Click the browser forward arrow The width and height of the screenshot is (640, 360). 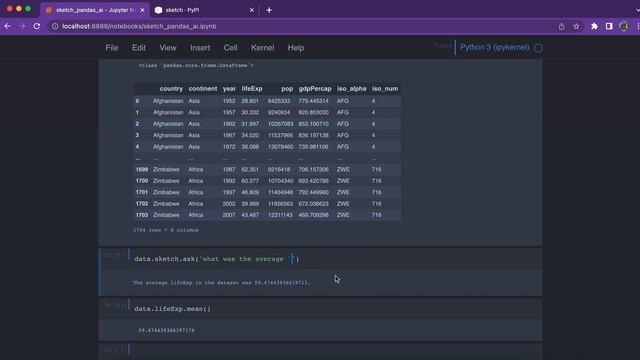point(22,26)
